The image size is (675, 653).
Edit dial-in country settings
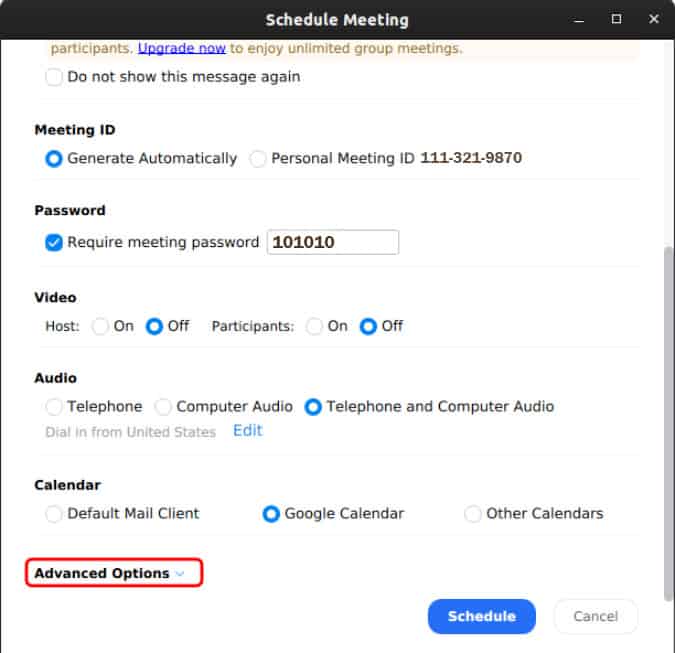[x=248, y=430]
